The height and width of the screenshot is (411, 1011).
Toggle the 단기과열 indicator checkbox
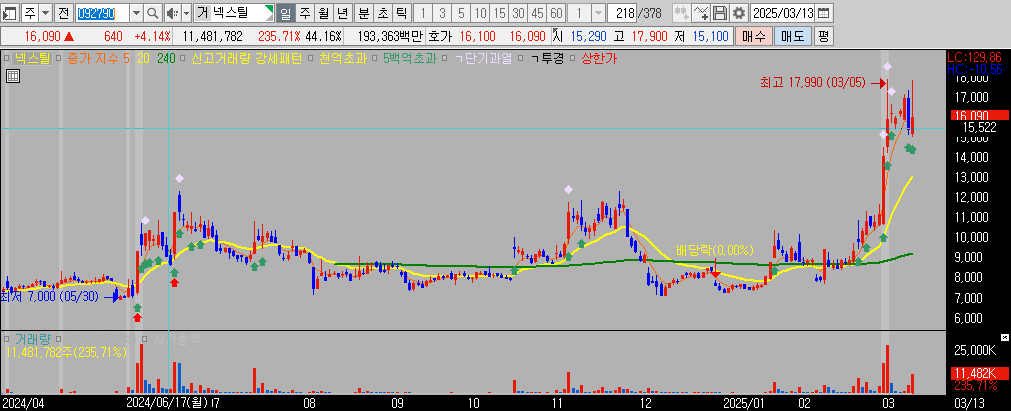tap(444, 59)
